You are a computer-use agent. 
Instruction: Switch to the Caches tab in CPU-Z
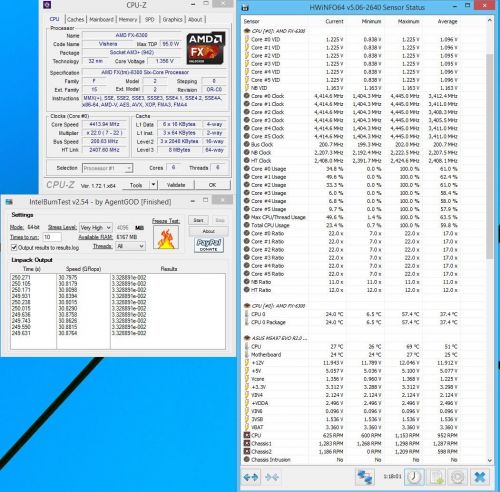coord(76,19)
